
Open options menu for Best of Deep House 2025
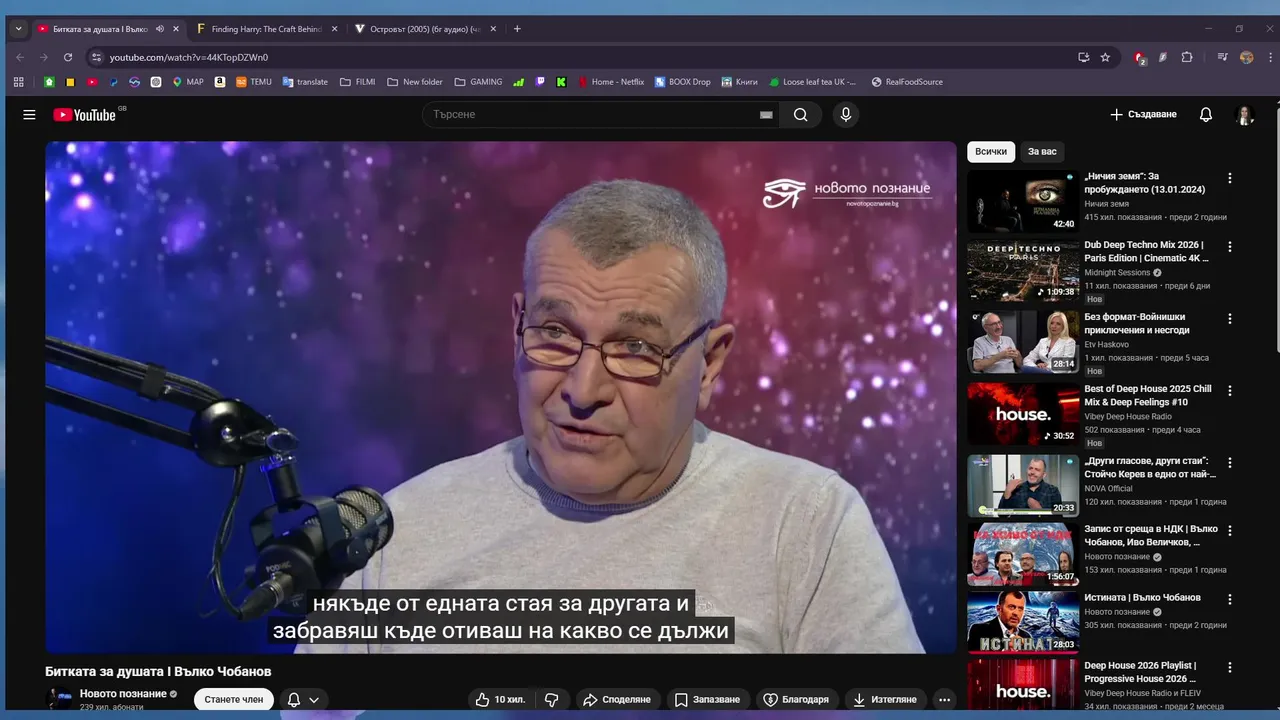1230,390
